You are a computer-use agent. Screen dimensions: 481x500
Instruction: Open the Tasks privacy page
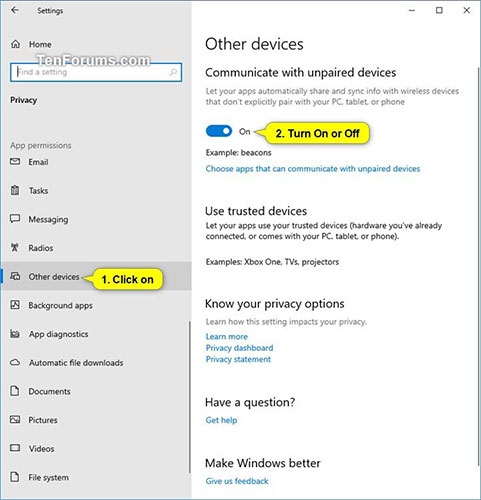(38, 191)
